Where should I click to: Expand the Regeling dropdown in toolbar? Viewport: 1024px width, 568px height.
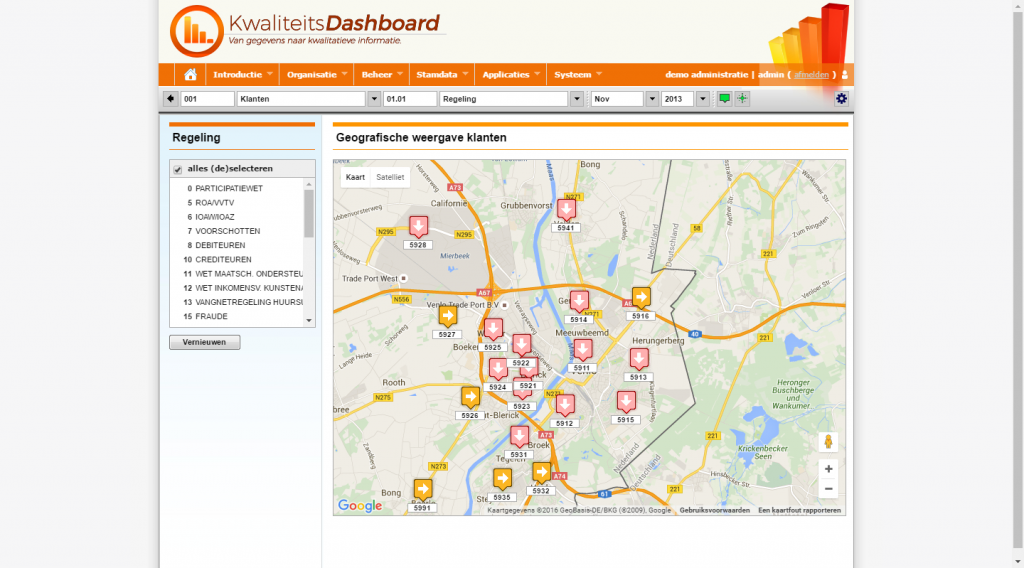click(x=576, y=99)
